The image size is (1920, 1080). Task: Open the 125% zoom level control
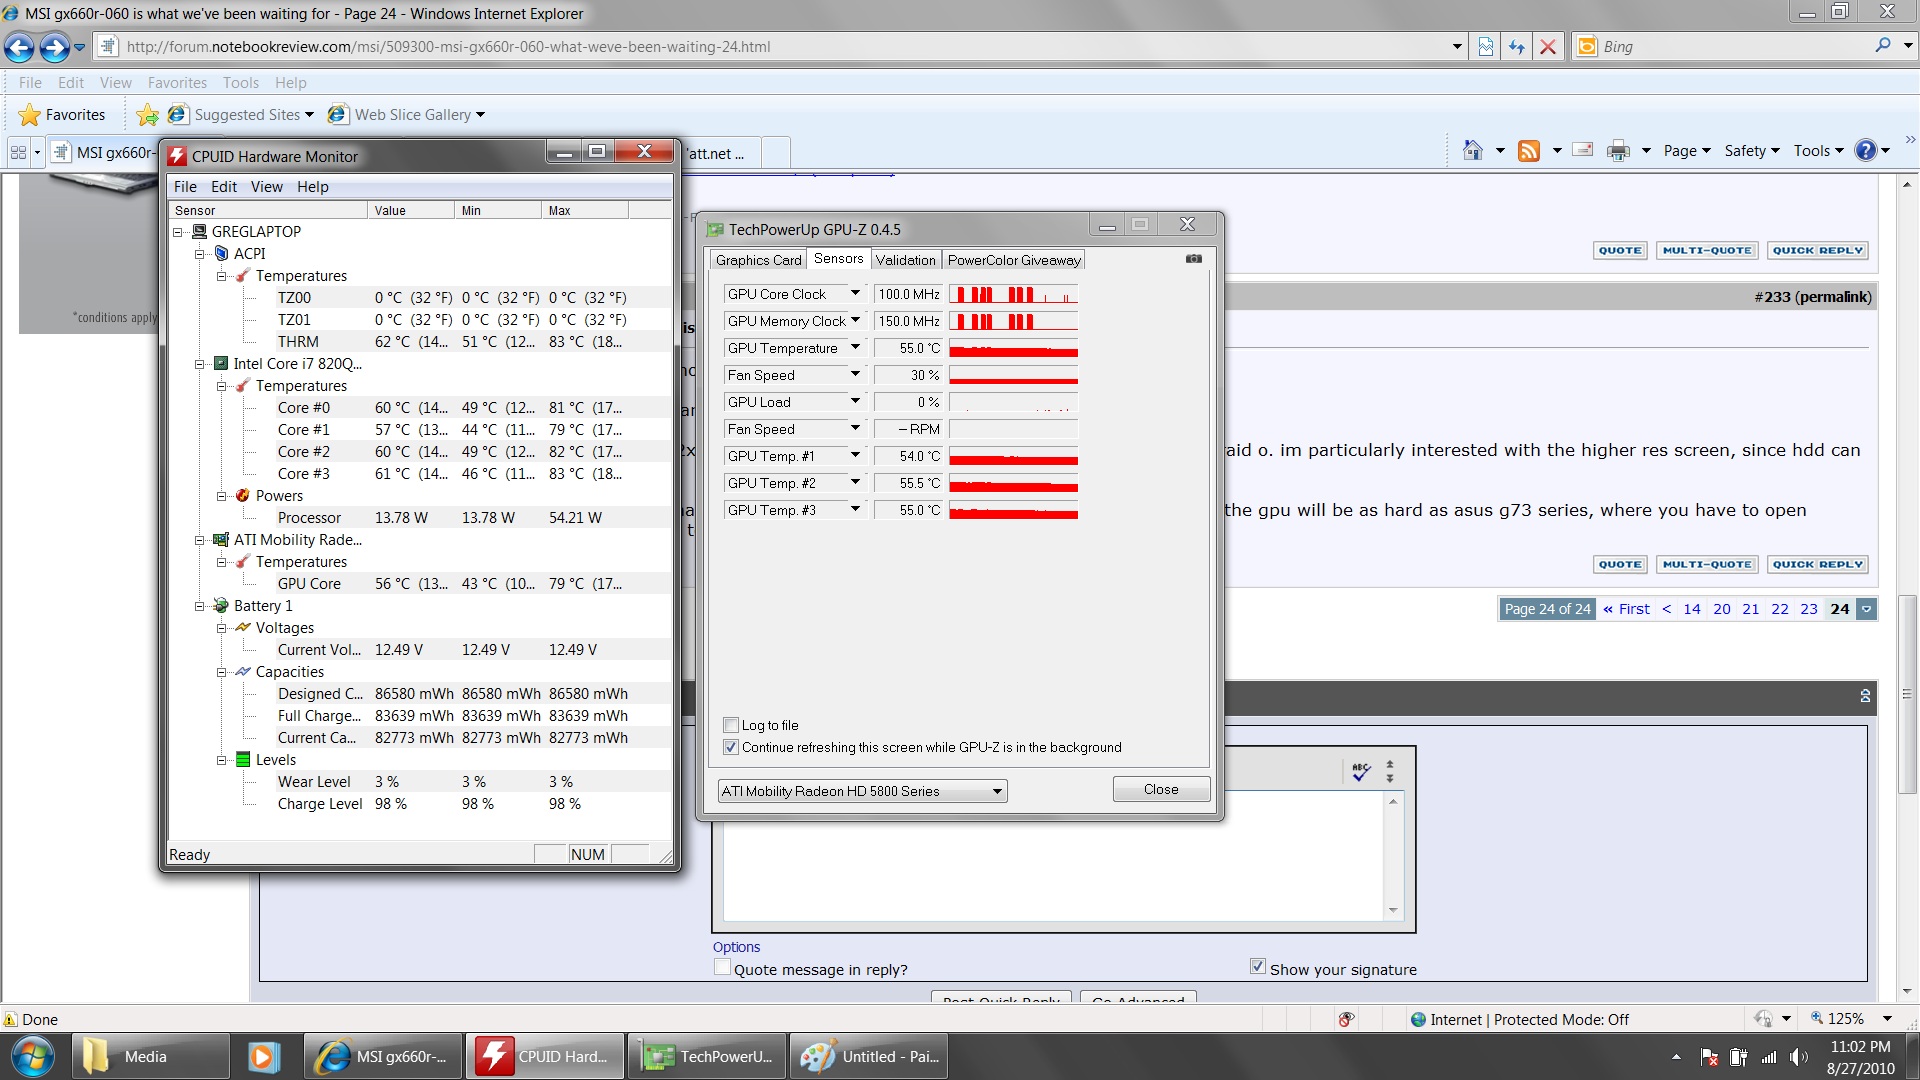click(1850, 1019)
